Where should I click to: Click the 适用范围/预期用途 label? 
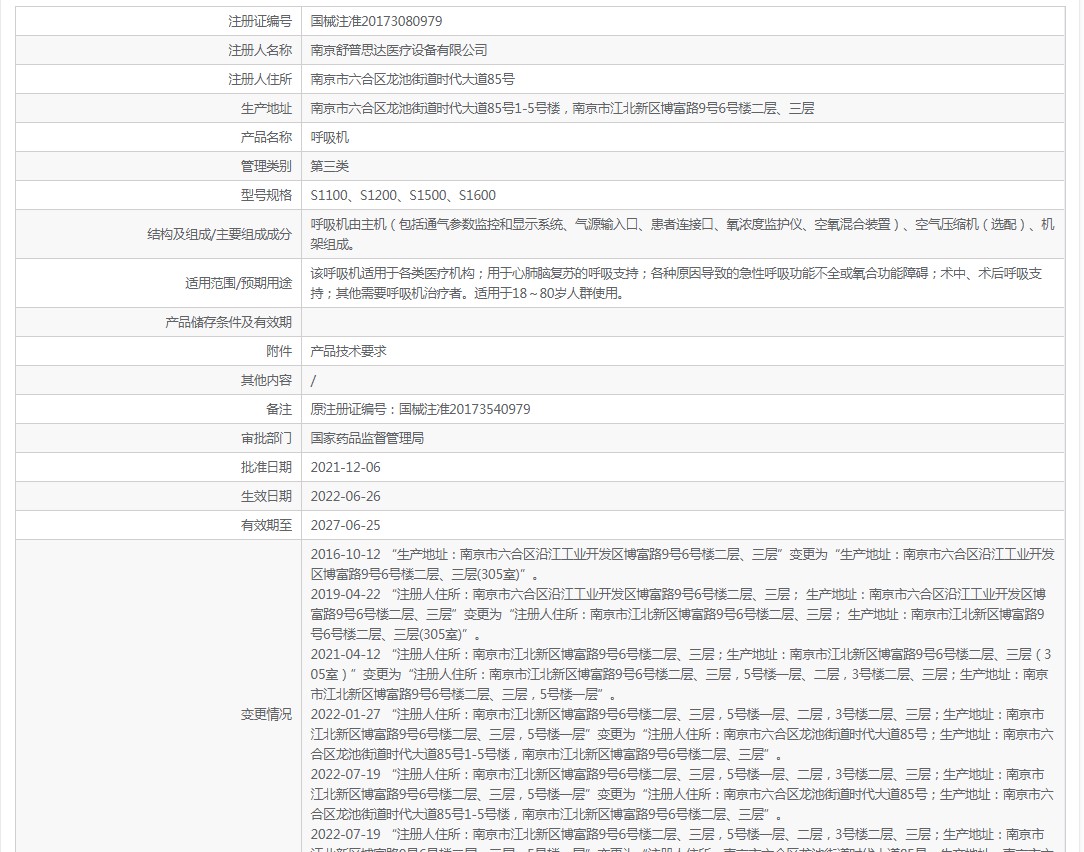[238, 284]
